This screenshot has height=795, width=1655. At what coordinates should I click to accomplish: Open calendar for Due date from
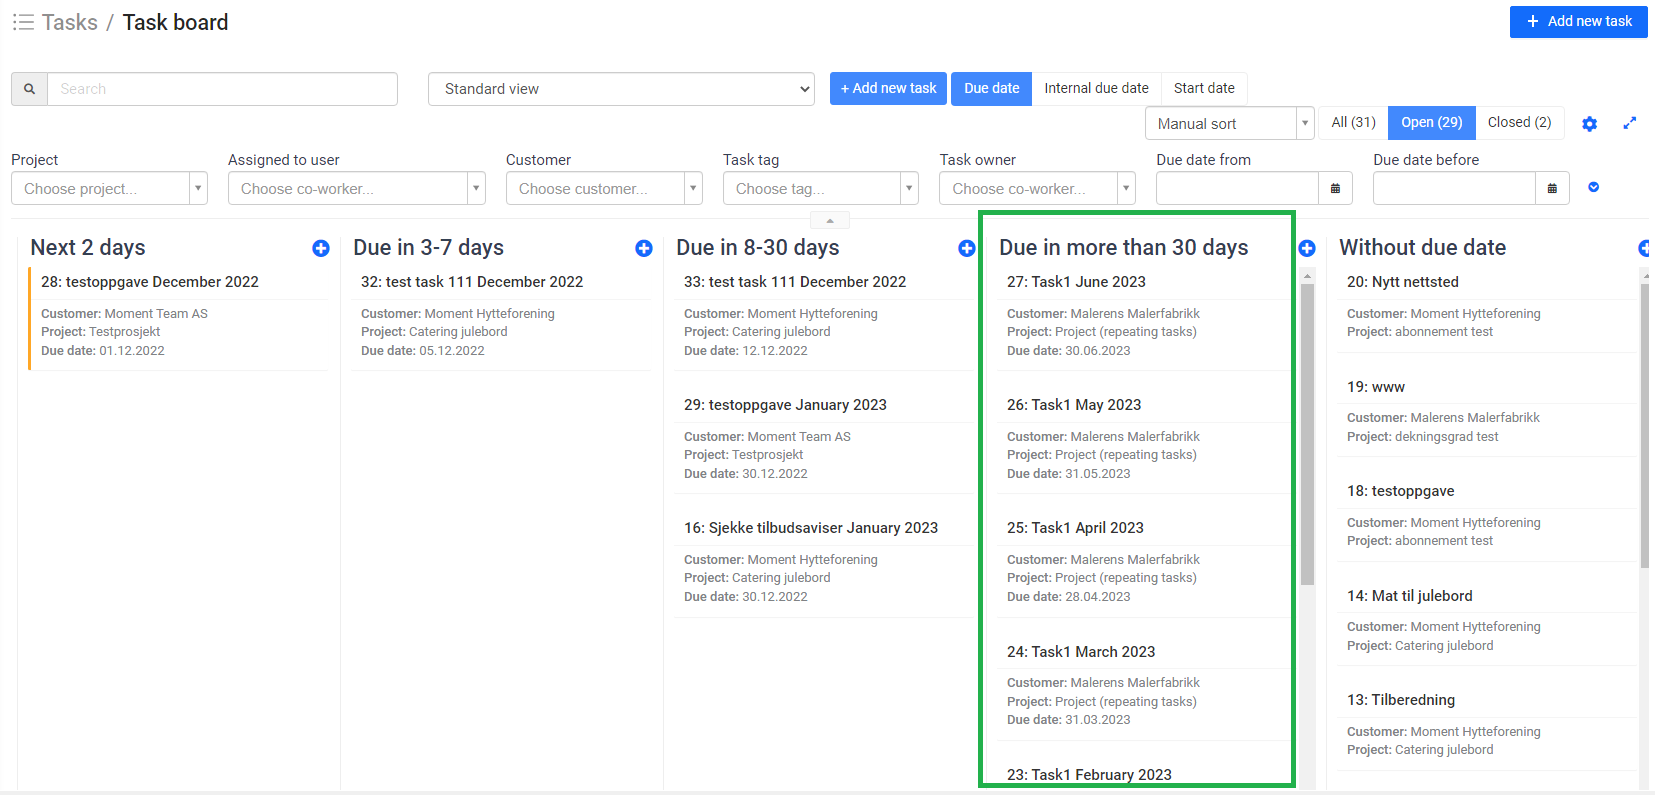click(x=1335, y=188)
